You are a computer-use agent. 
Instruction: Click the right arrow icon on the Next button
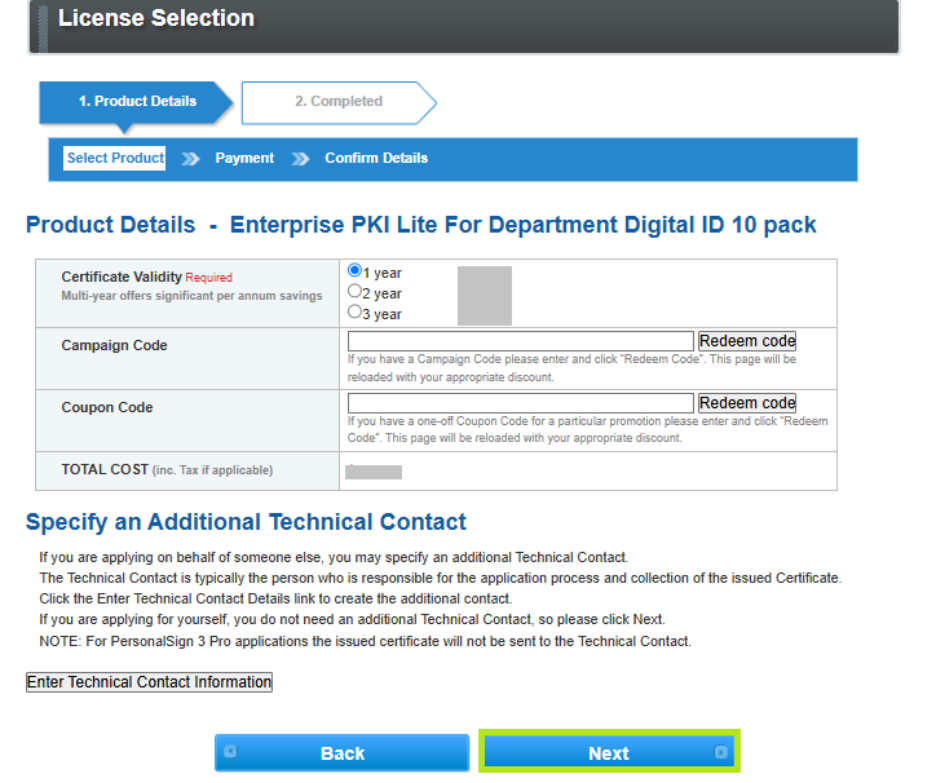pos(721,753)
